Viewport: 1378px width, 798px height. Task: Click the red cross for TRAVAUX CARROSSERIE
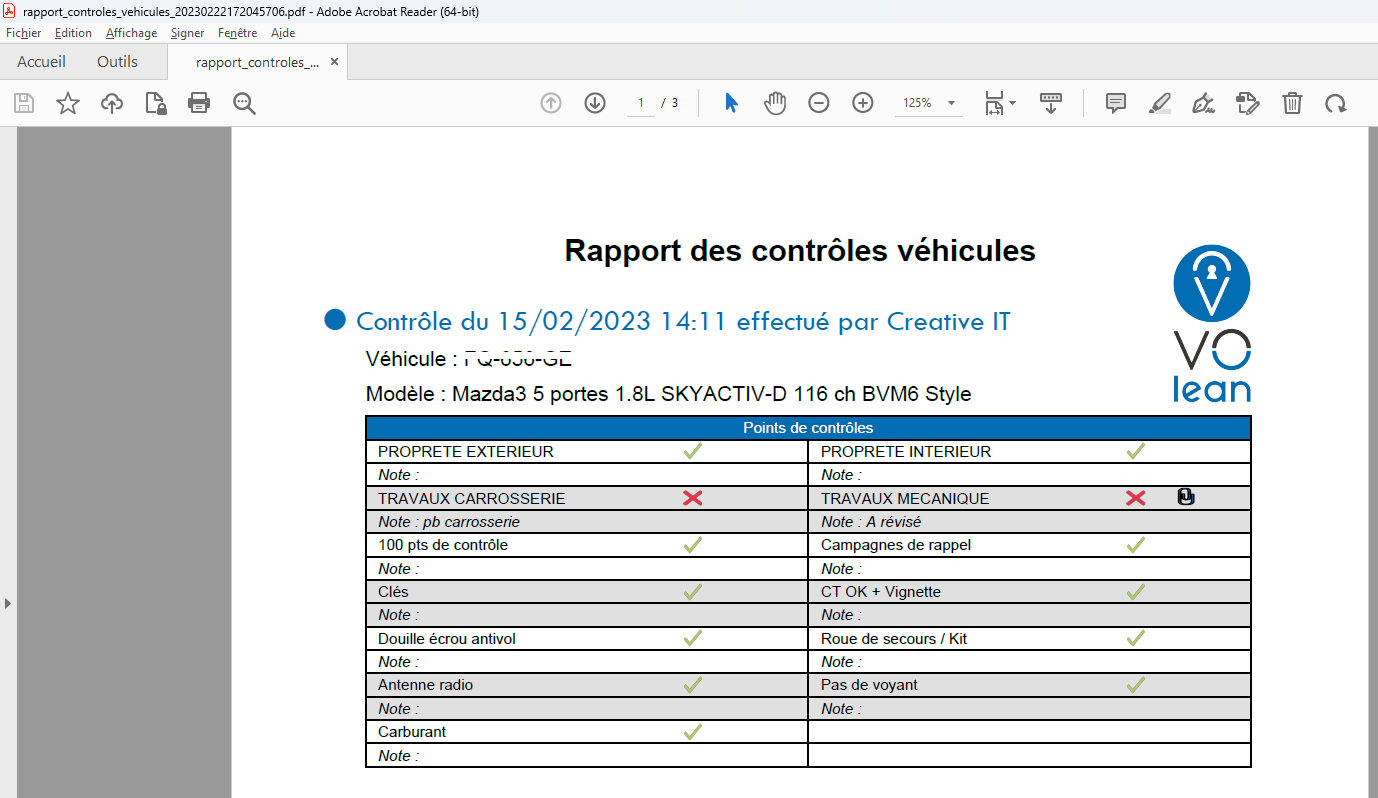[692, 498]
